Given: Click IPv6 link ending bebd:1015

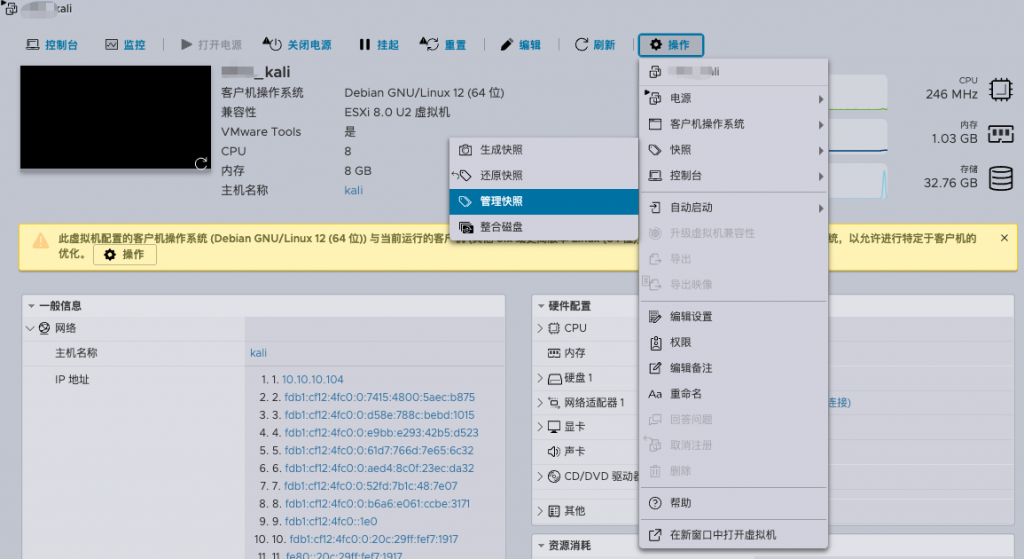Looking at the screenshot, I should [x=379, y=415].
